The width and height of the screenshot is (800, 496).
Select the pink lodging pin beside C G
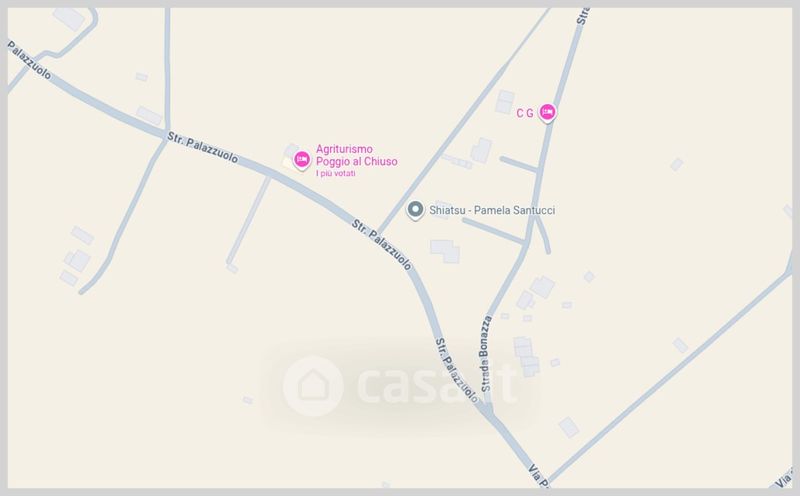pyautogui.click(x=547, y=112)
